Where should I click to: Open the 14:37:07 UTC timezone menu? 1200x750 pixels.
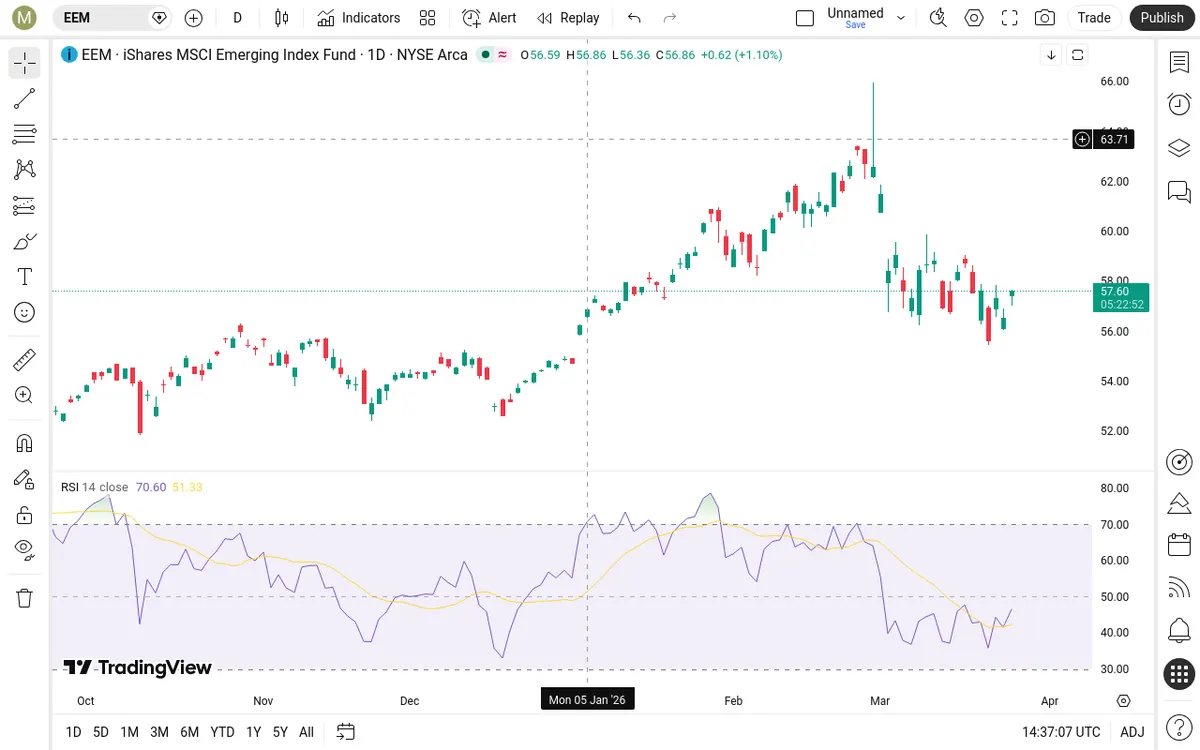pos(1061,732)
